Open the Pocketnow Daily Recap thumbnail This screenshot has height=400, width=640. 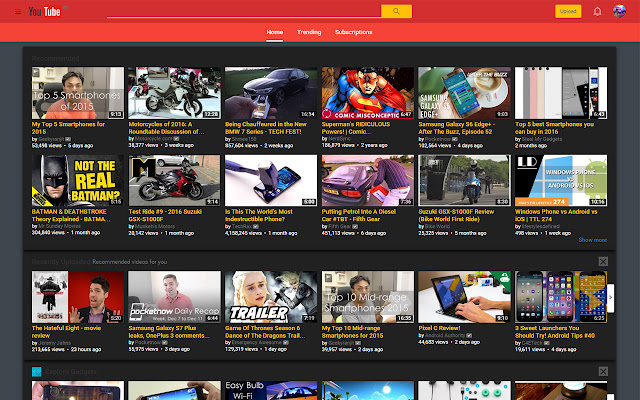[174, 297]
